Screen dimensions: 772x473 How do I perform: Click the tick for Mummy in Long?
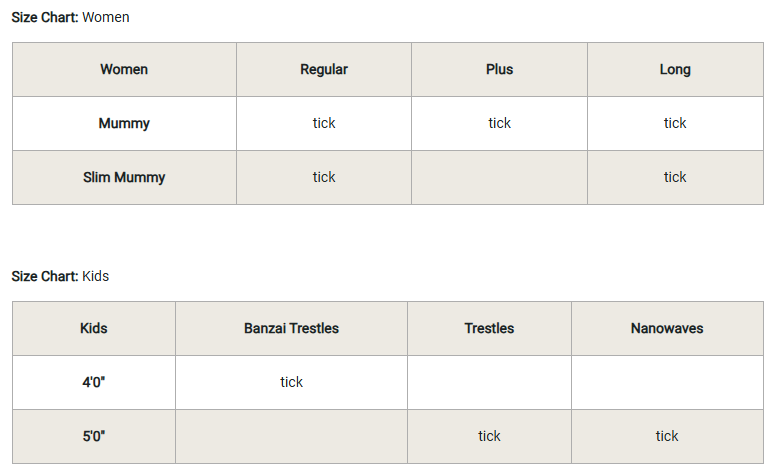pyautogui.click(x=675, y=123)
